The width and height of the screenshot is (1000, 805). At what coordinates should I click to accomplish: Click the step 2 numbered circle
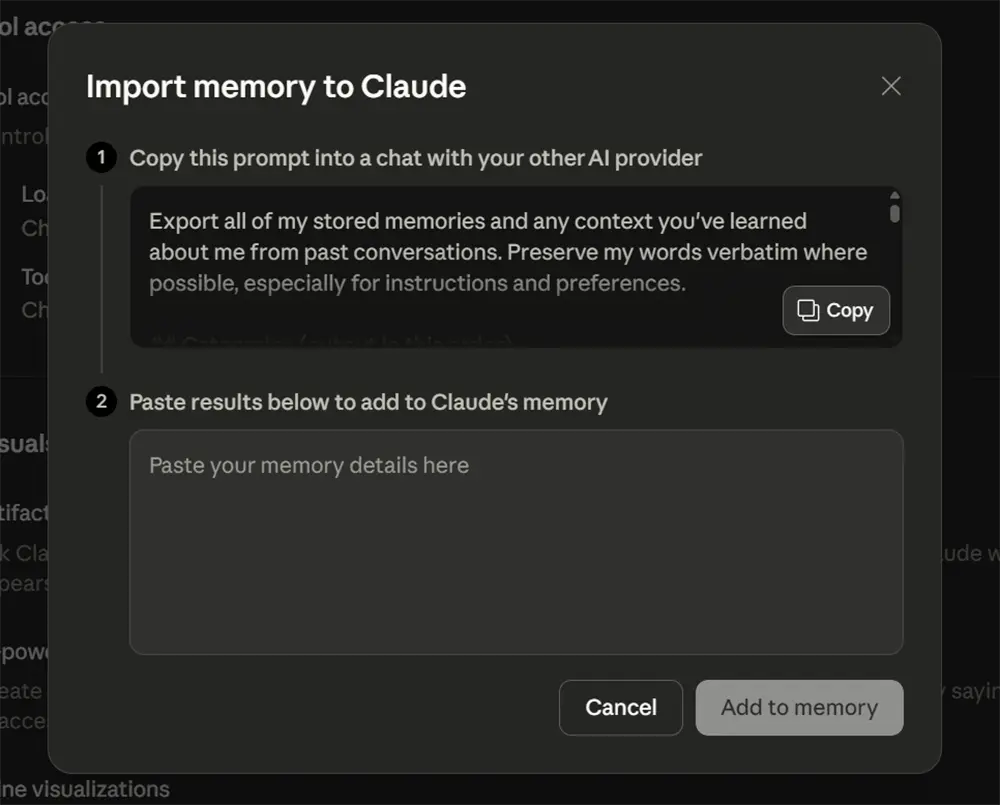click(x=100, y=401)
